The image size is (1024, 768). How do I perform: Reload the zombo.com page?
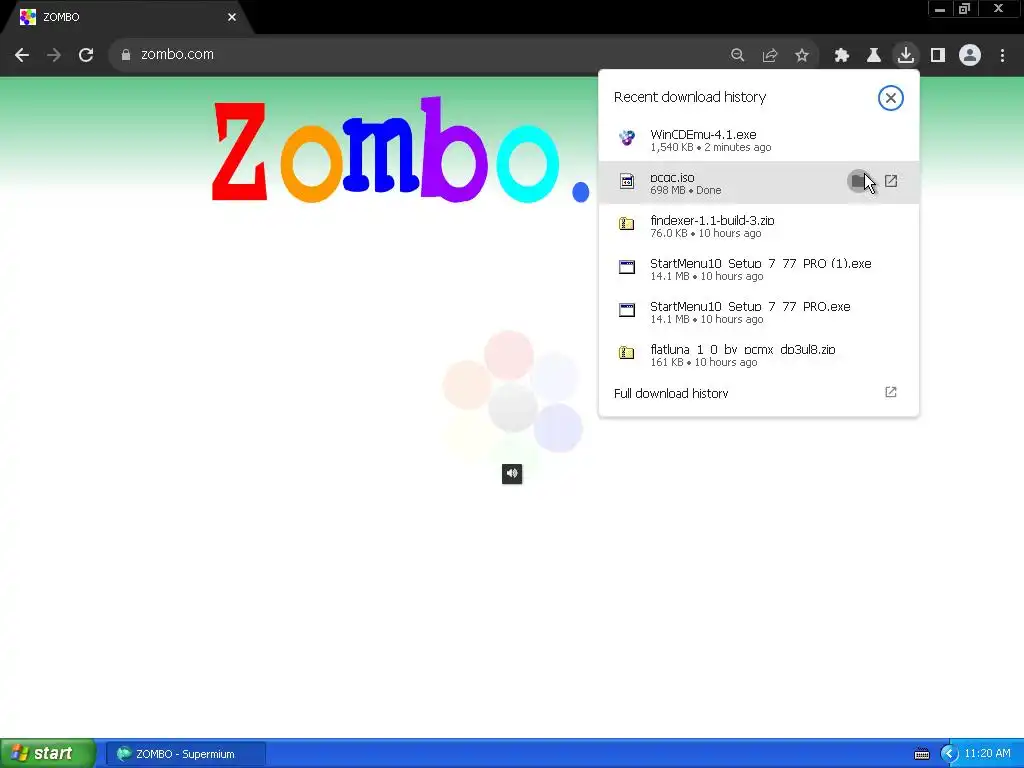click(x=86, y=55)
